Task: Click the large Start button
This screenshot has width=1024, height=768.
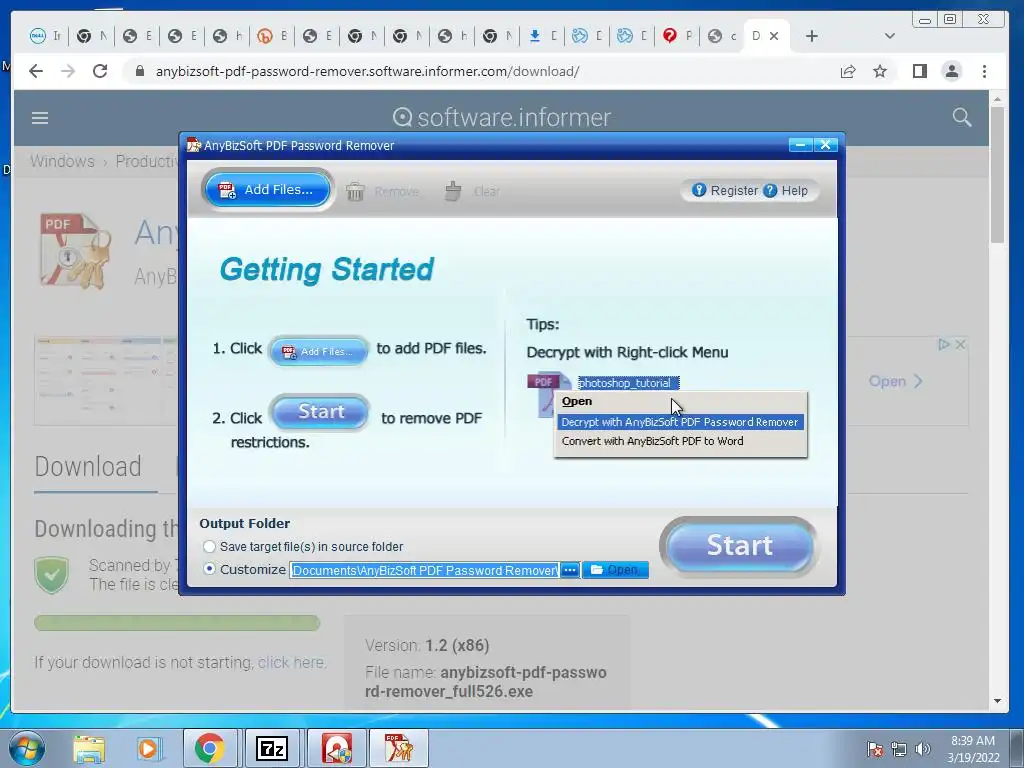Action: click(x=739, y=546)
